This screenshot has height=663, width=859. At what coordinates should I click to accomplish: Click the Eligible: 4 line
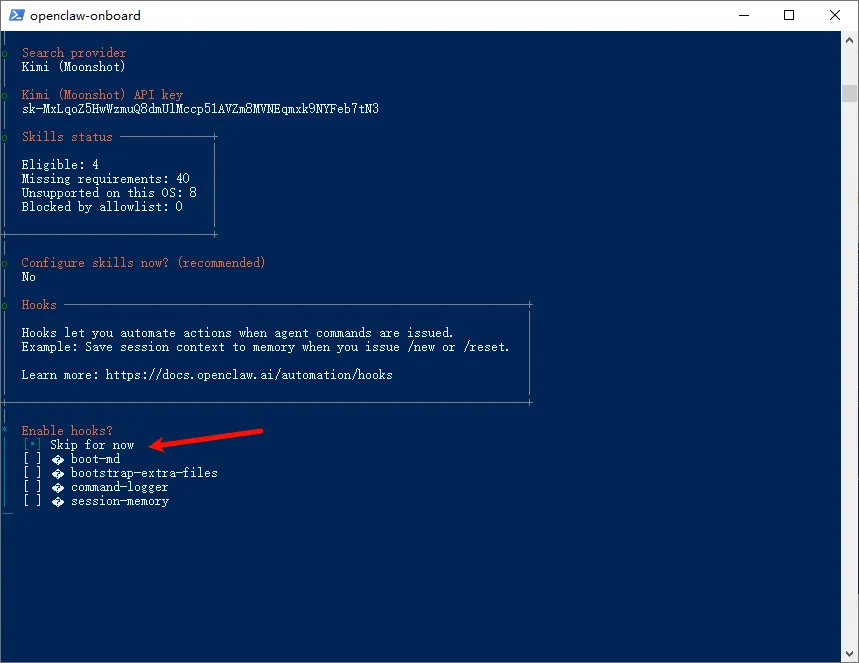[x=60, y=164]
